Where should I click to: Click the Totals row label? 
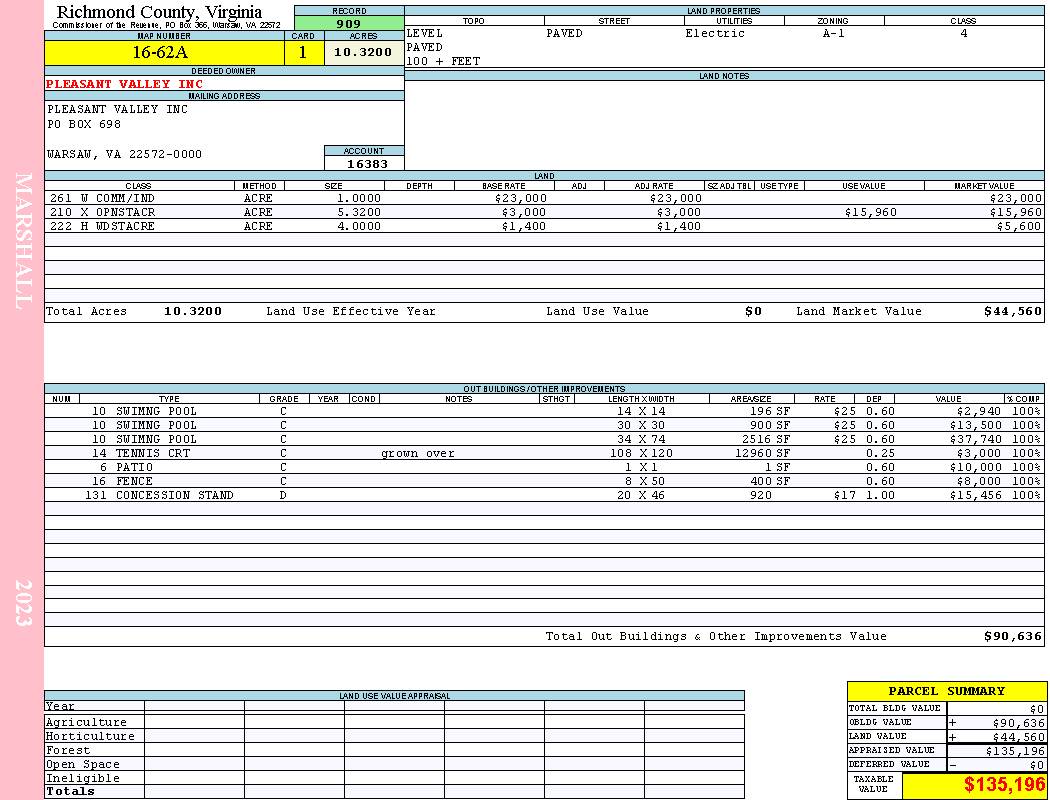(70, 791)
